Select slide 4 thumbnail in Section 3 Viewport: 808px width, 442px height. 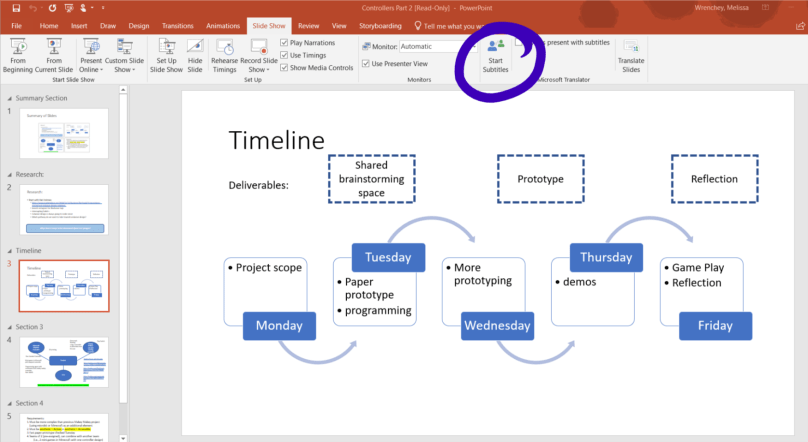pyautogui.click(x=64, y=361)
